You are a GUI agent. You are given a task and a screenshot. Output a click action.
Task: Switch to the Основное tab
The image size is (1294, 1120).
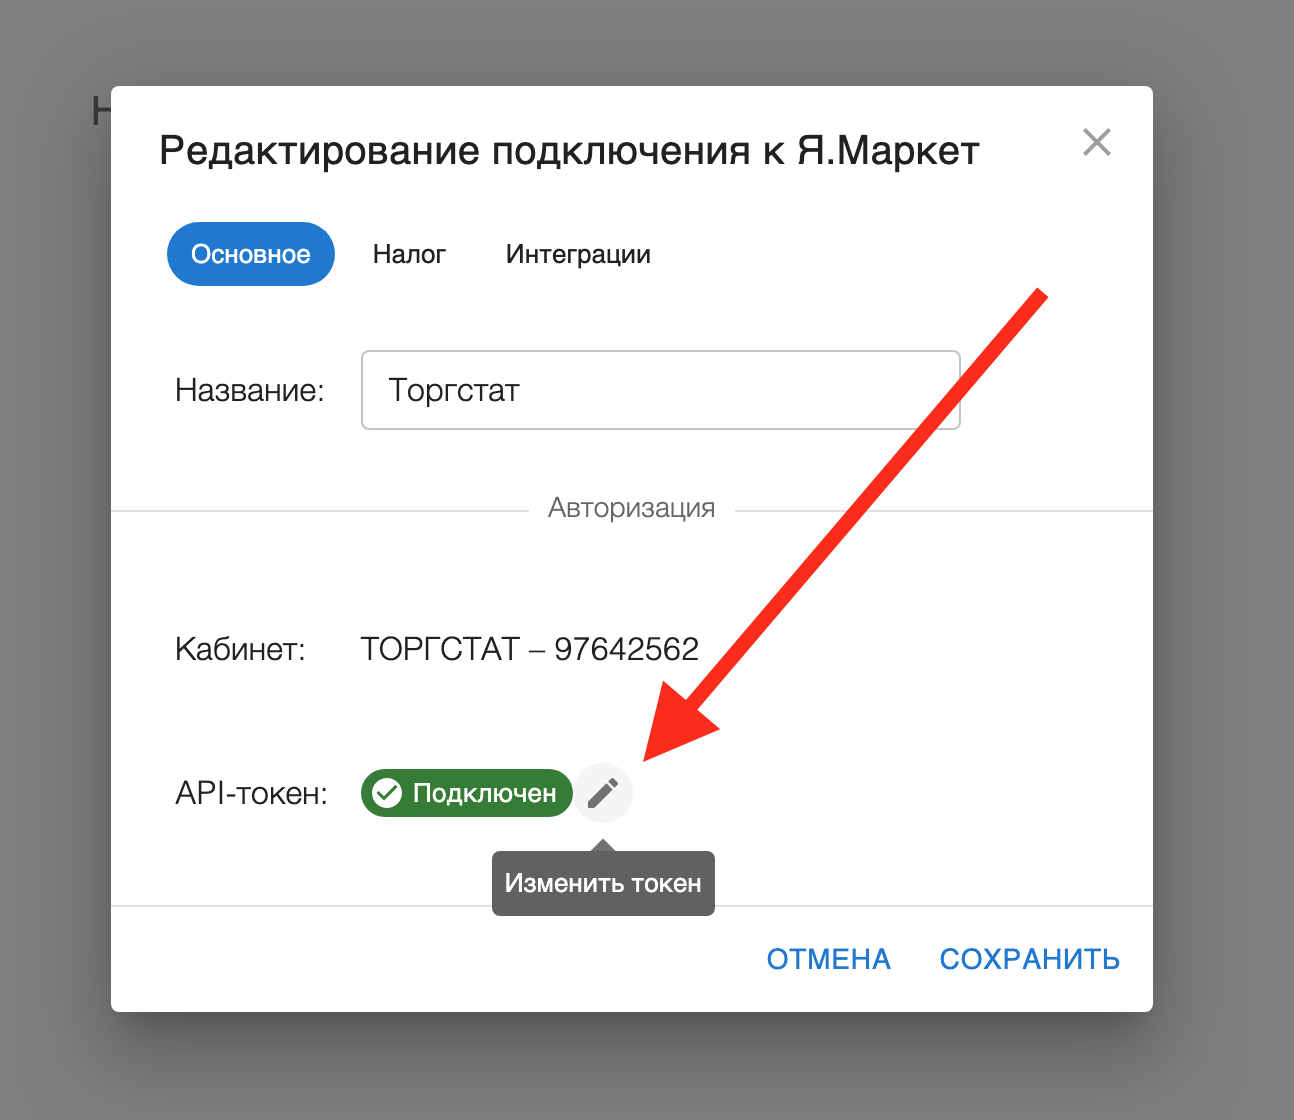coord(251,254)
